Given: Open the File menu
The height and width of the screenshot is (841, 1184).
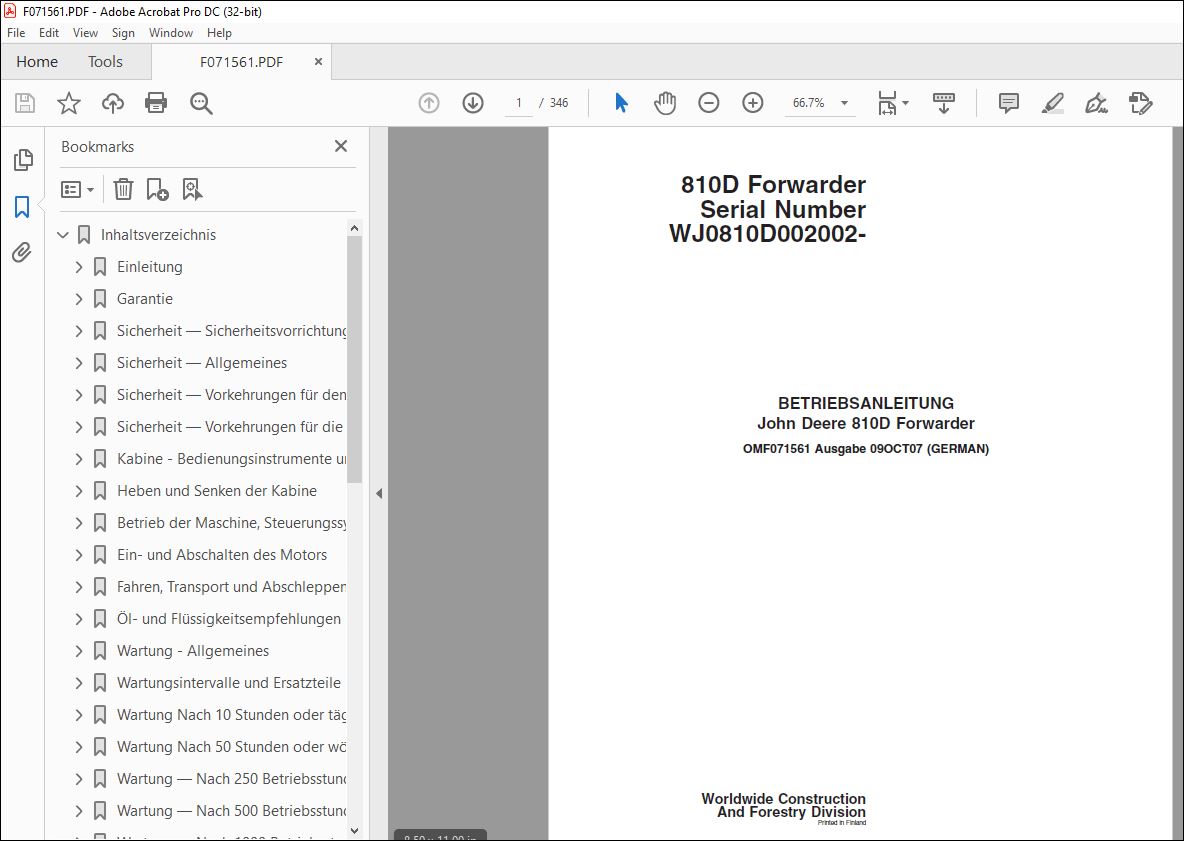Looking at the screenshot, I should click(16, 32).
